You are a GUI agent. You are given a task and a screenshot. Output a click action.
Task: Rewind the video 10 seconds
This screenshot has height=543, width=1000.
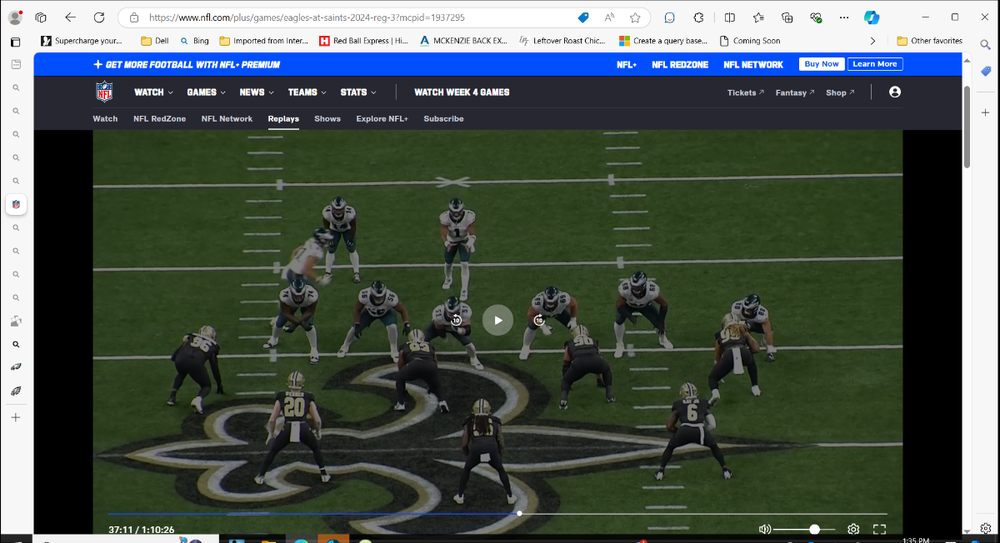(x=456, y=320)
